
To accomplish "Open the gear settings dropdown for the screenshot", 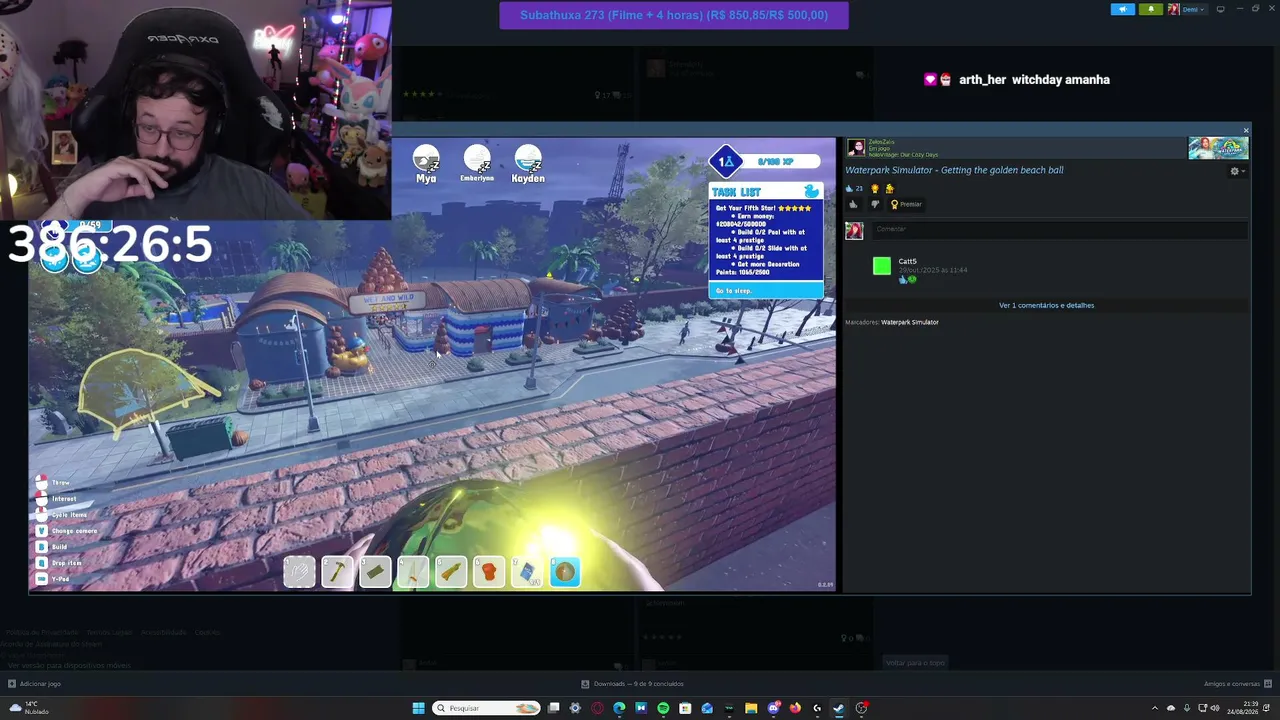I will coord(1236,171).
